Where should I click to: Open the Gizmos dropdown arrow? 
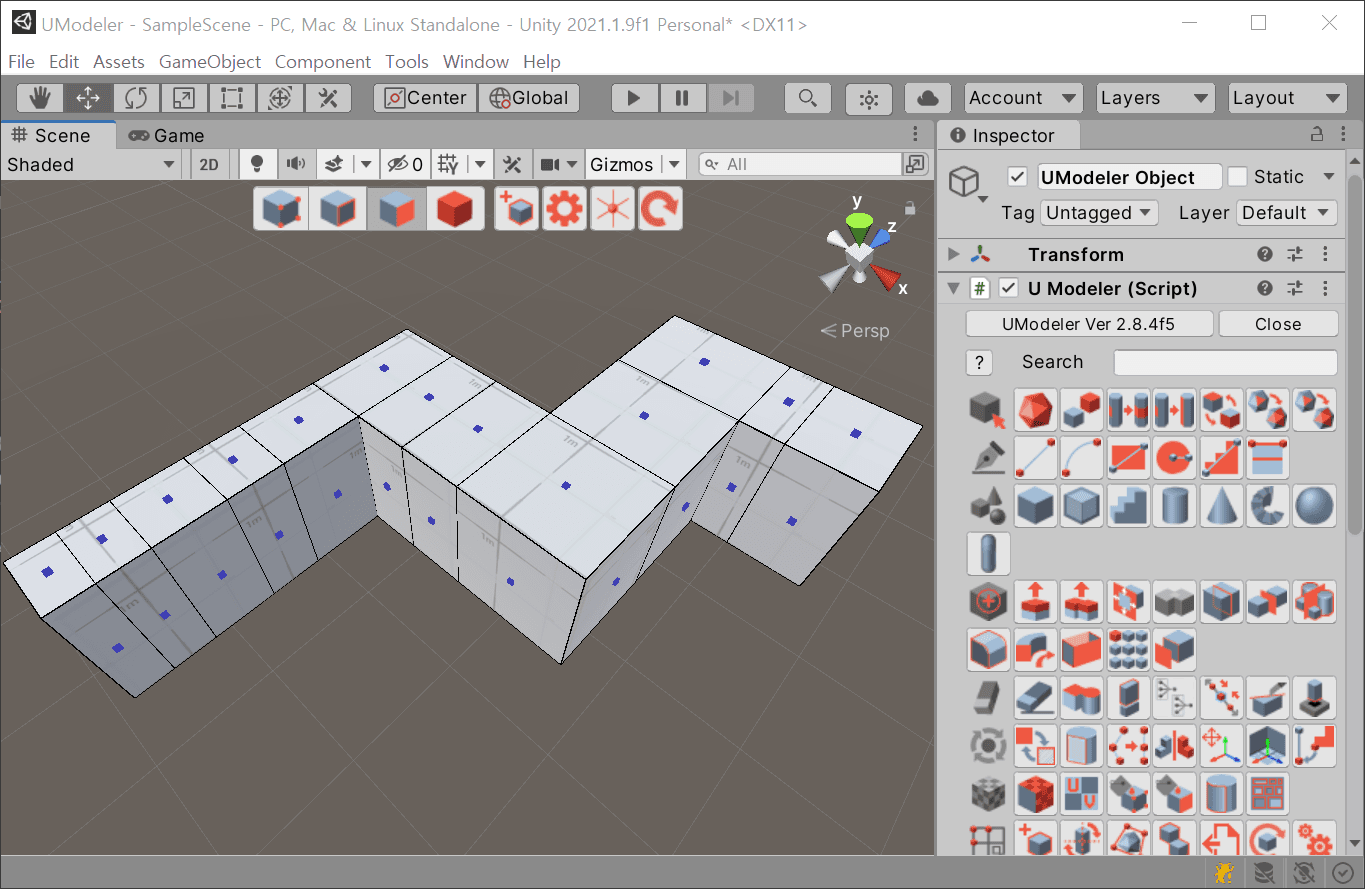coord(675,165)
